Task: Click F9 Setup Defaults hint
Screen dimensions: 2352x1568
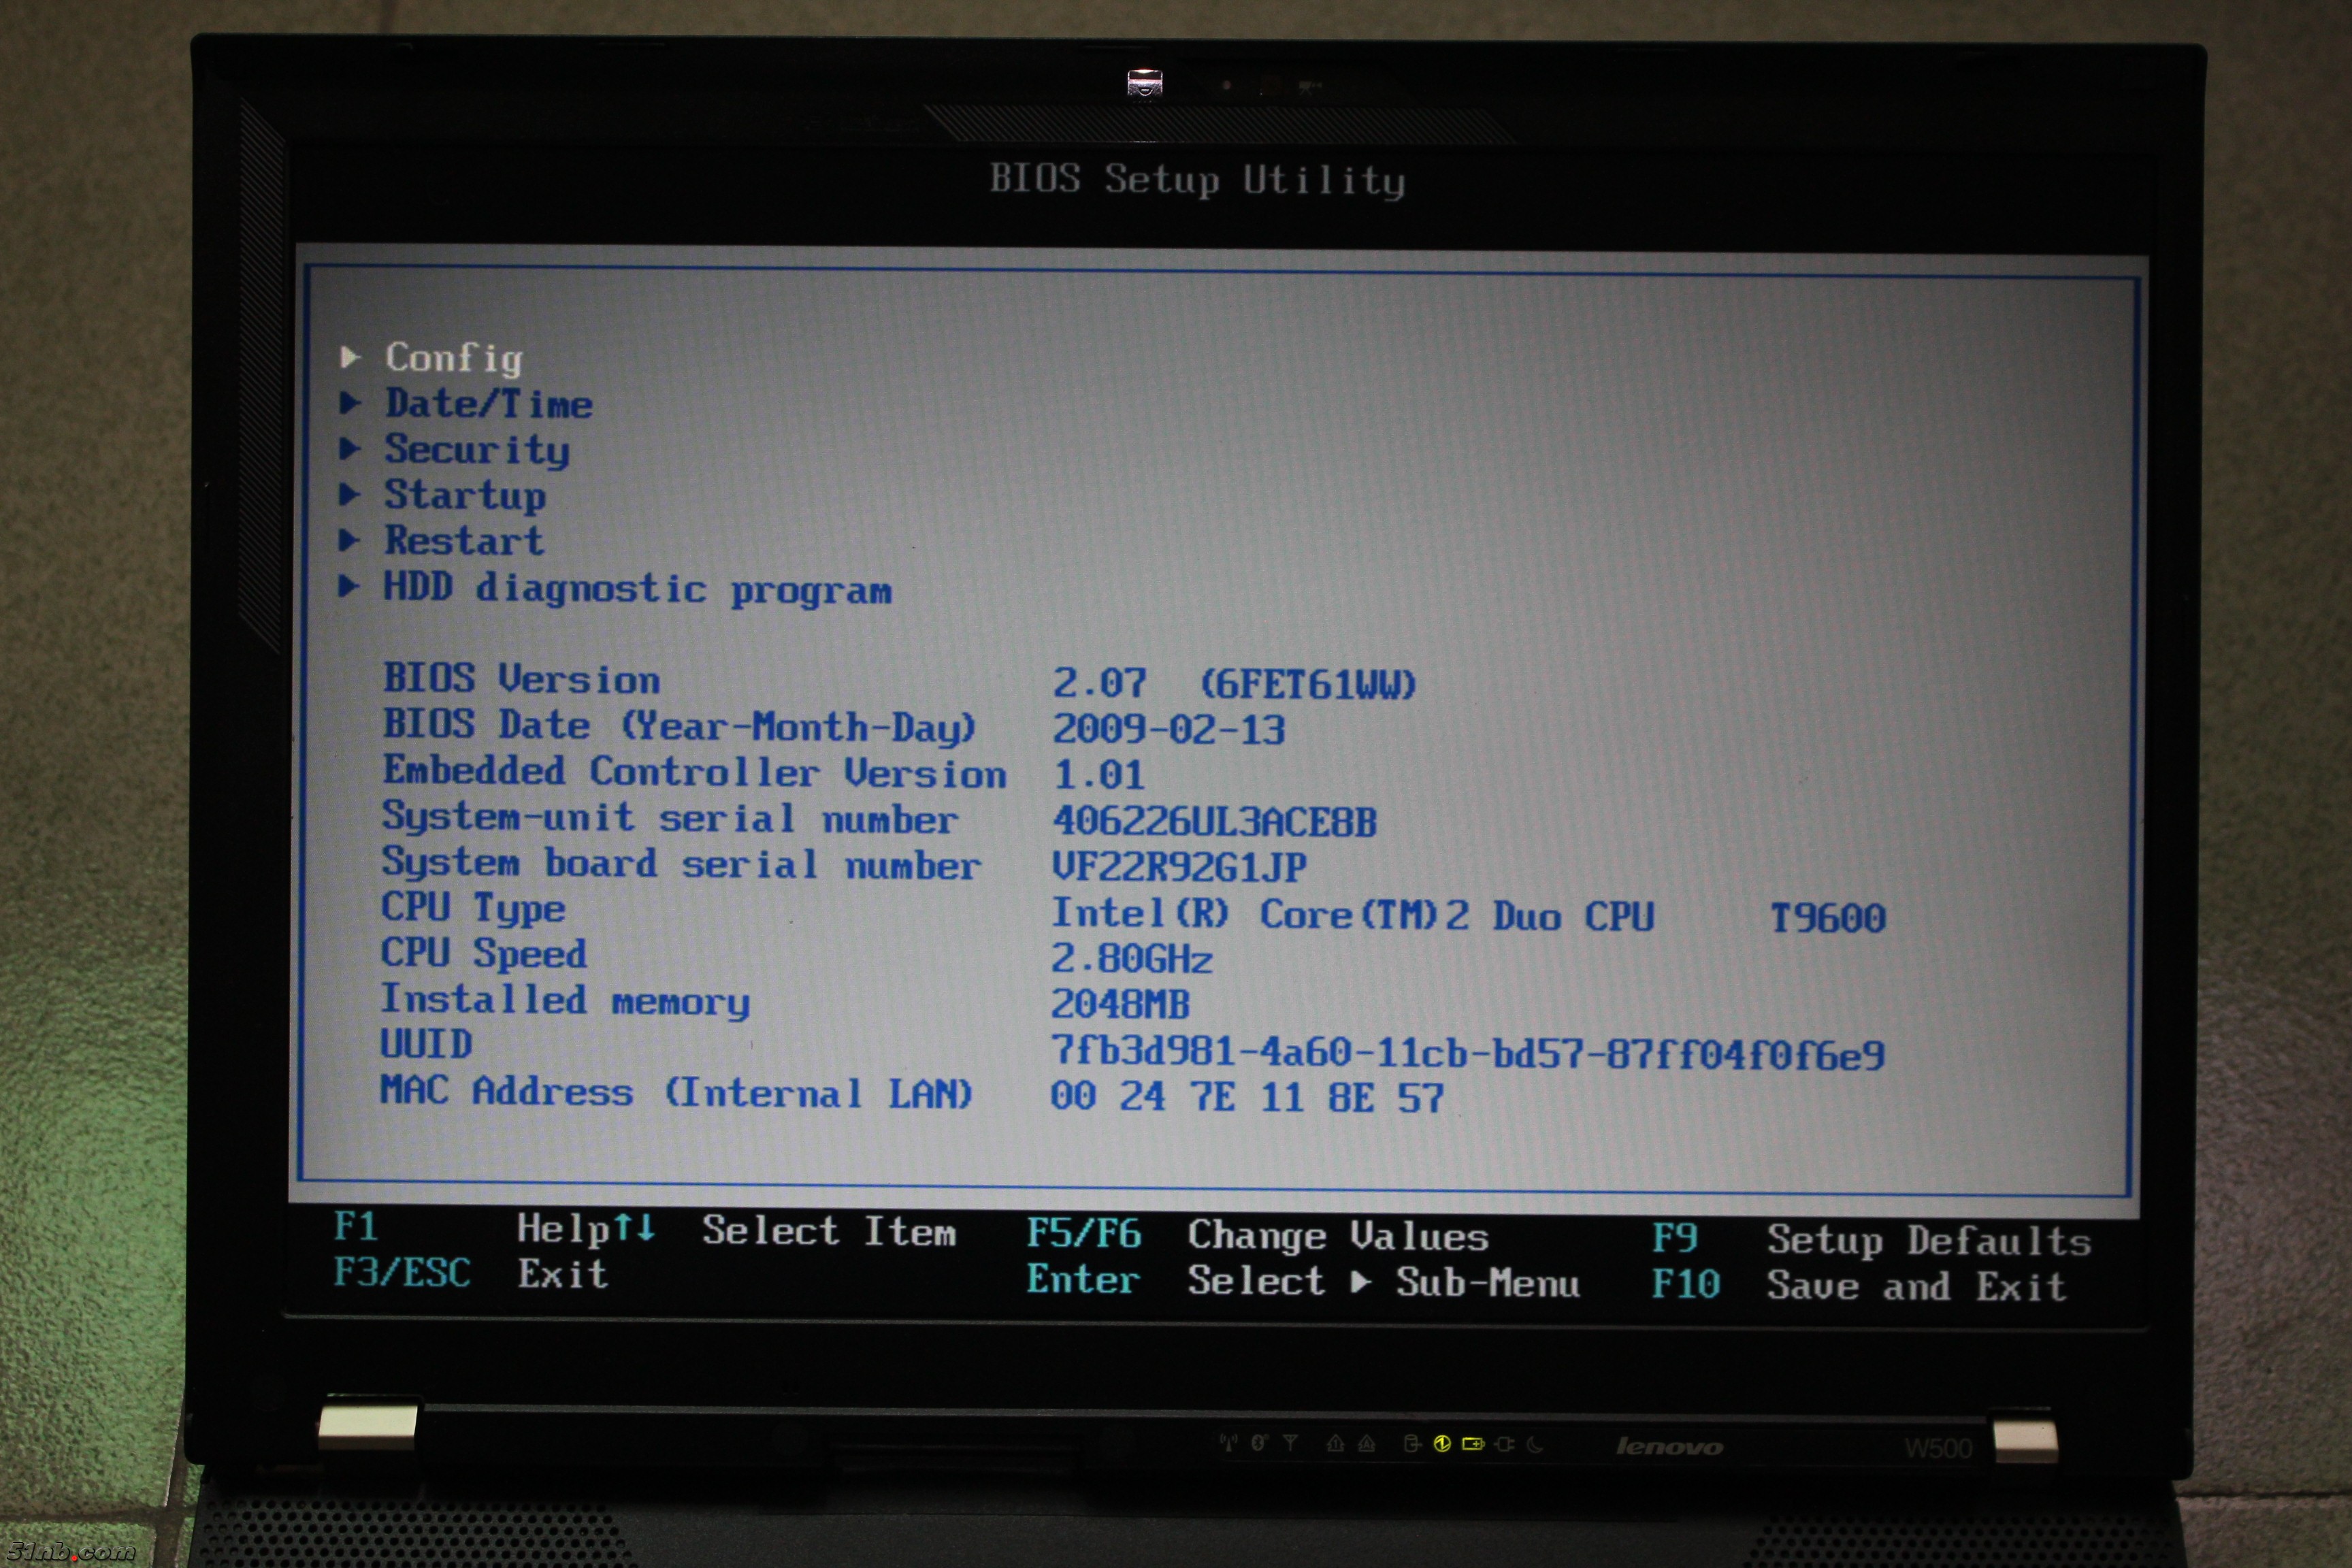Action: [1870, 1239]
